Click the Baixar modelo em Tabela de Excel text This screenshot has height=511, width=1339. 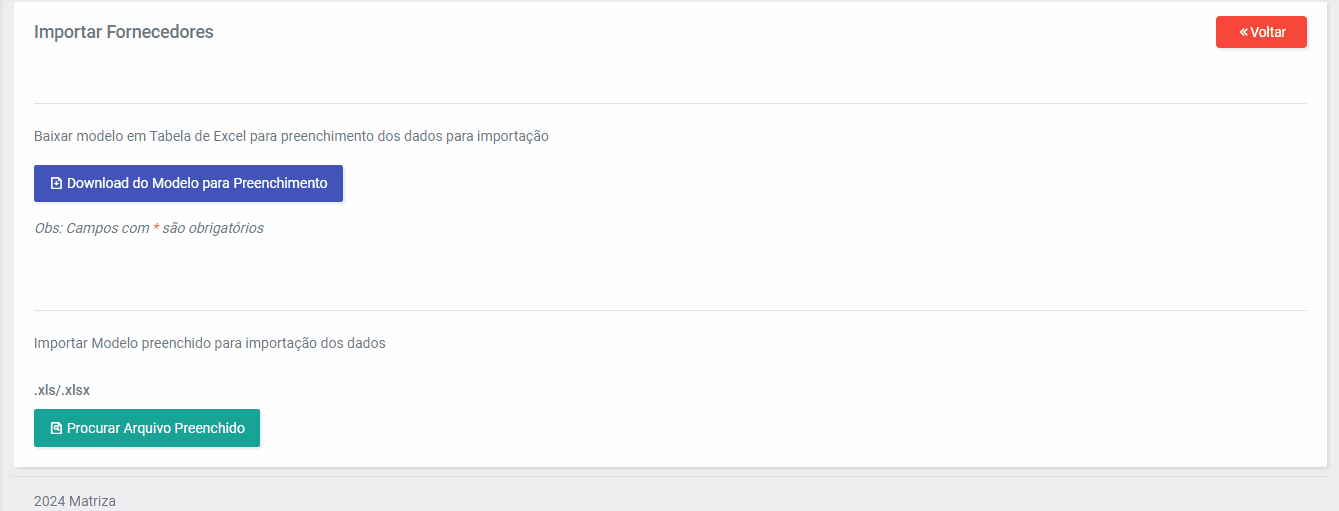pyautogui.click(x=291, y=136)
